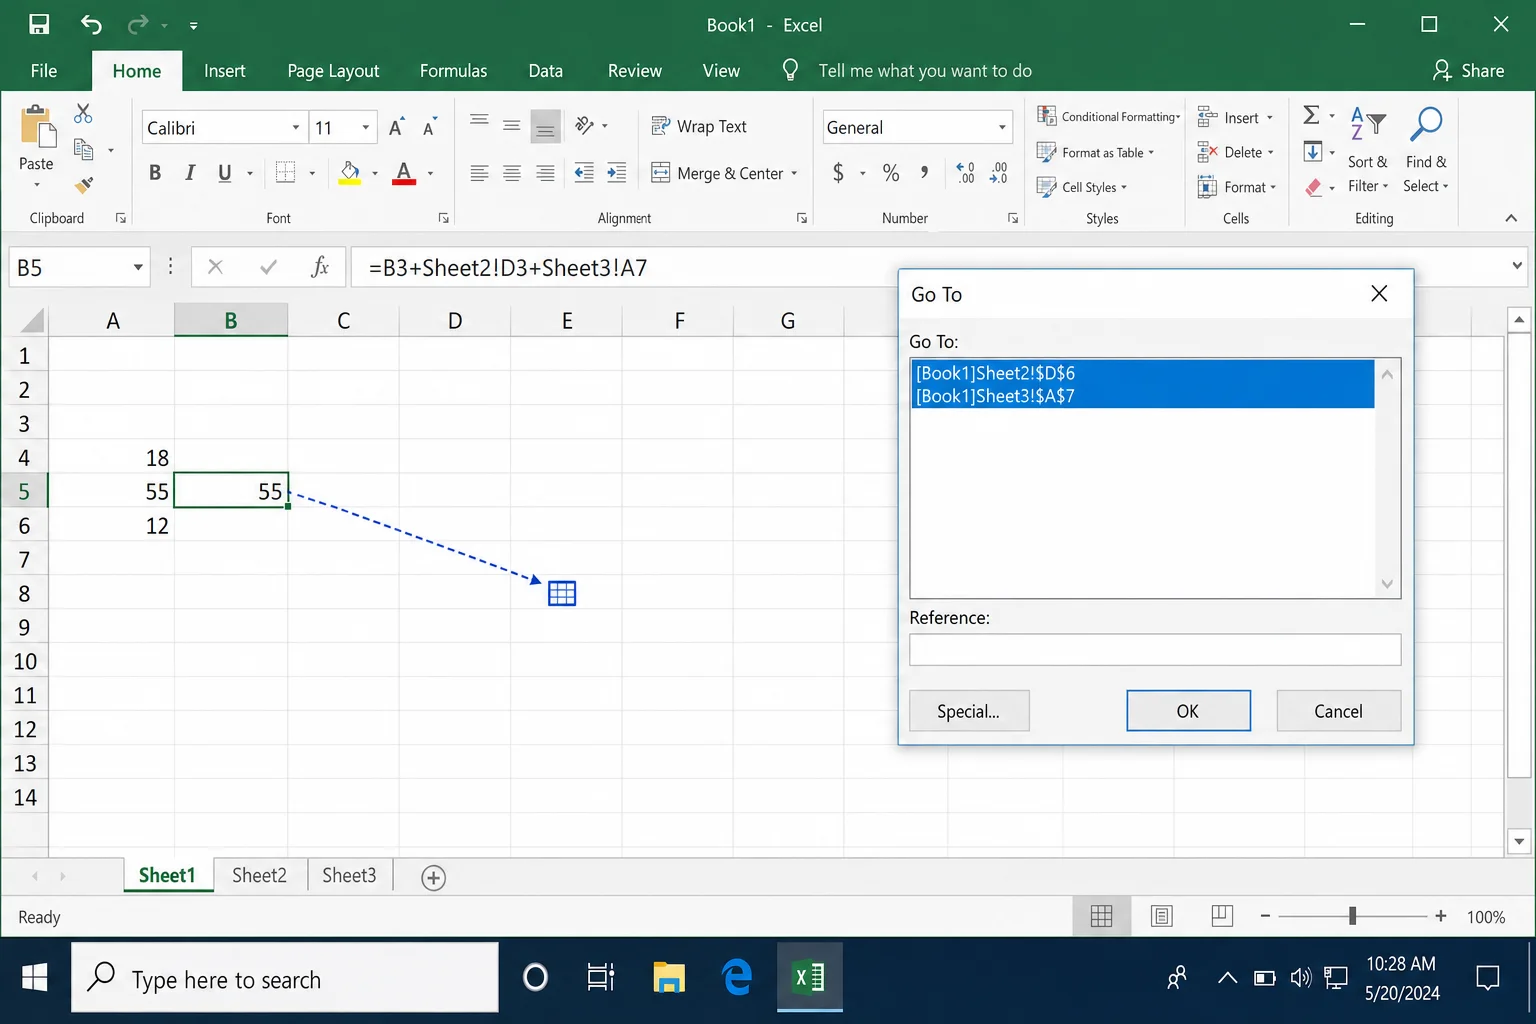This screenshot has width=1536, height=1024.
Task: Open the General number format dropdown
Action: [x=1002, y=128]
